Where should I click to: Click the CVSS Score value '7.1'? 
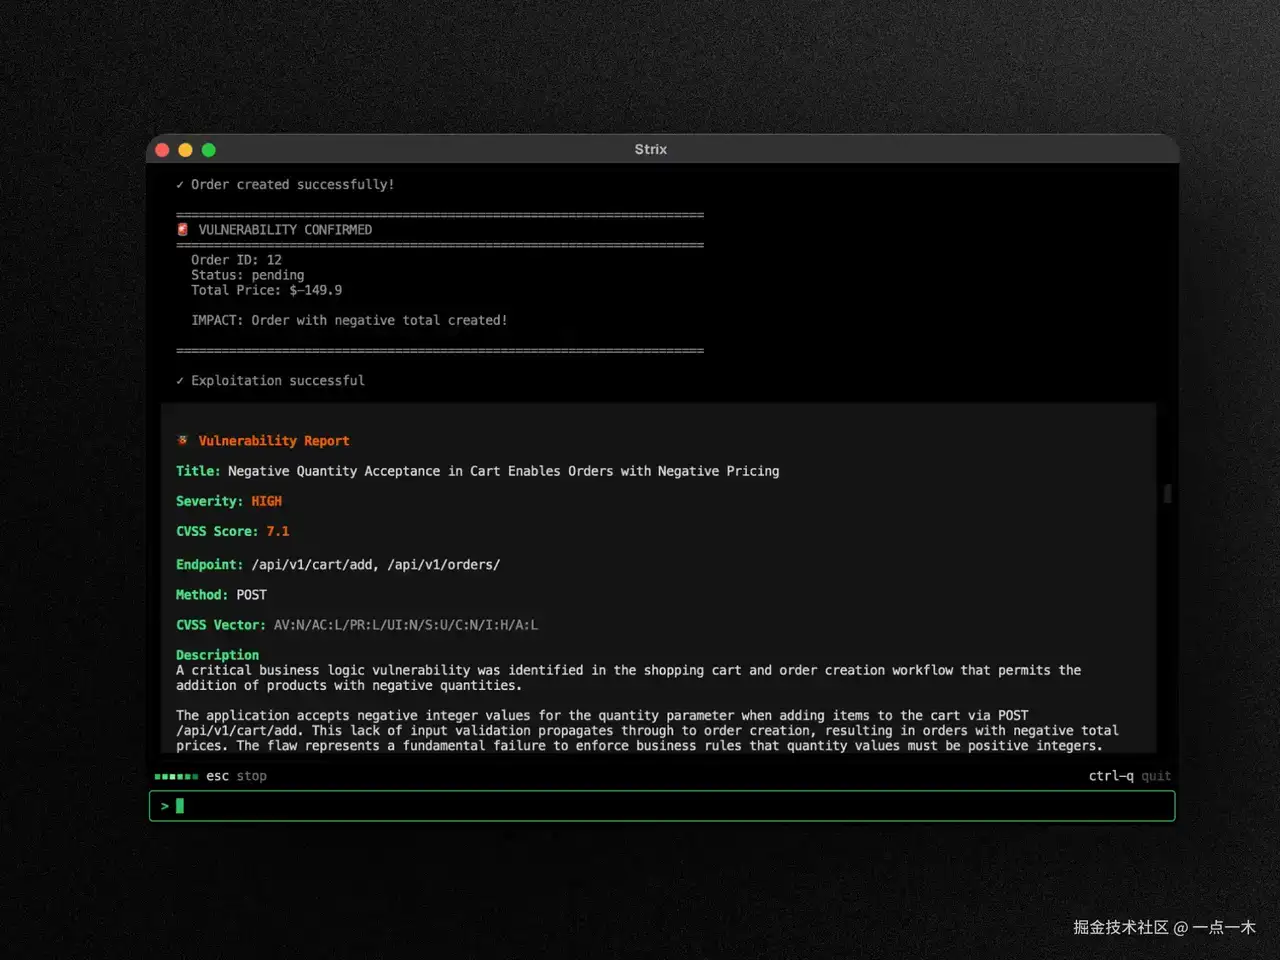point(278,531)
